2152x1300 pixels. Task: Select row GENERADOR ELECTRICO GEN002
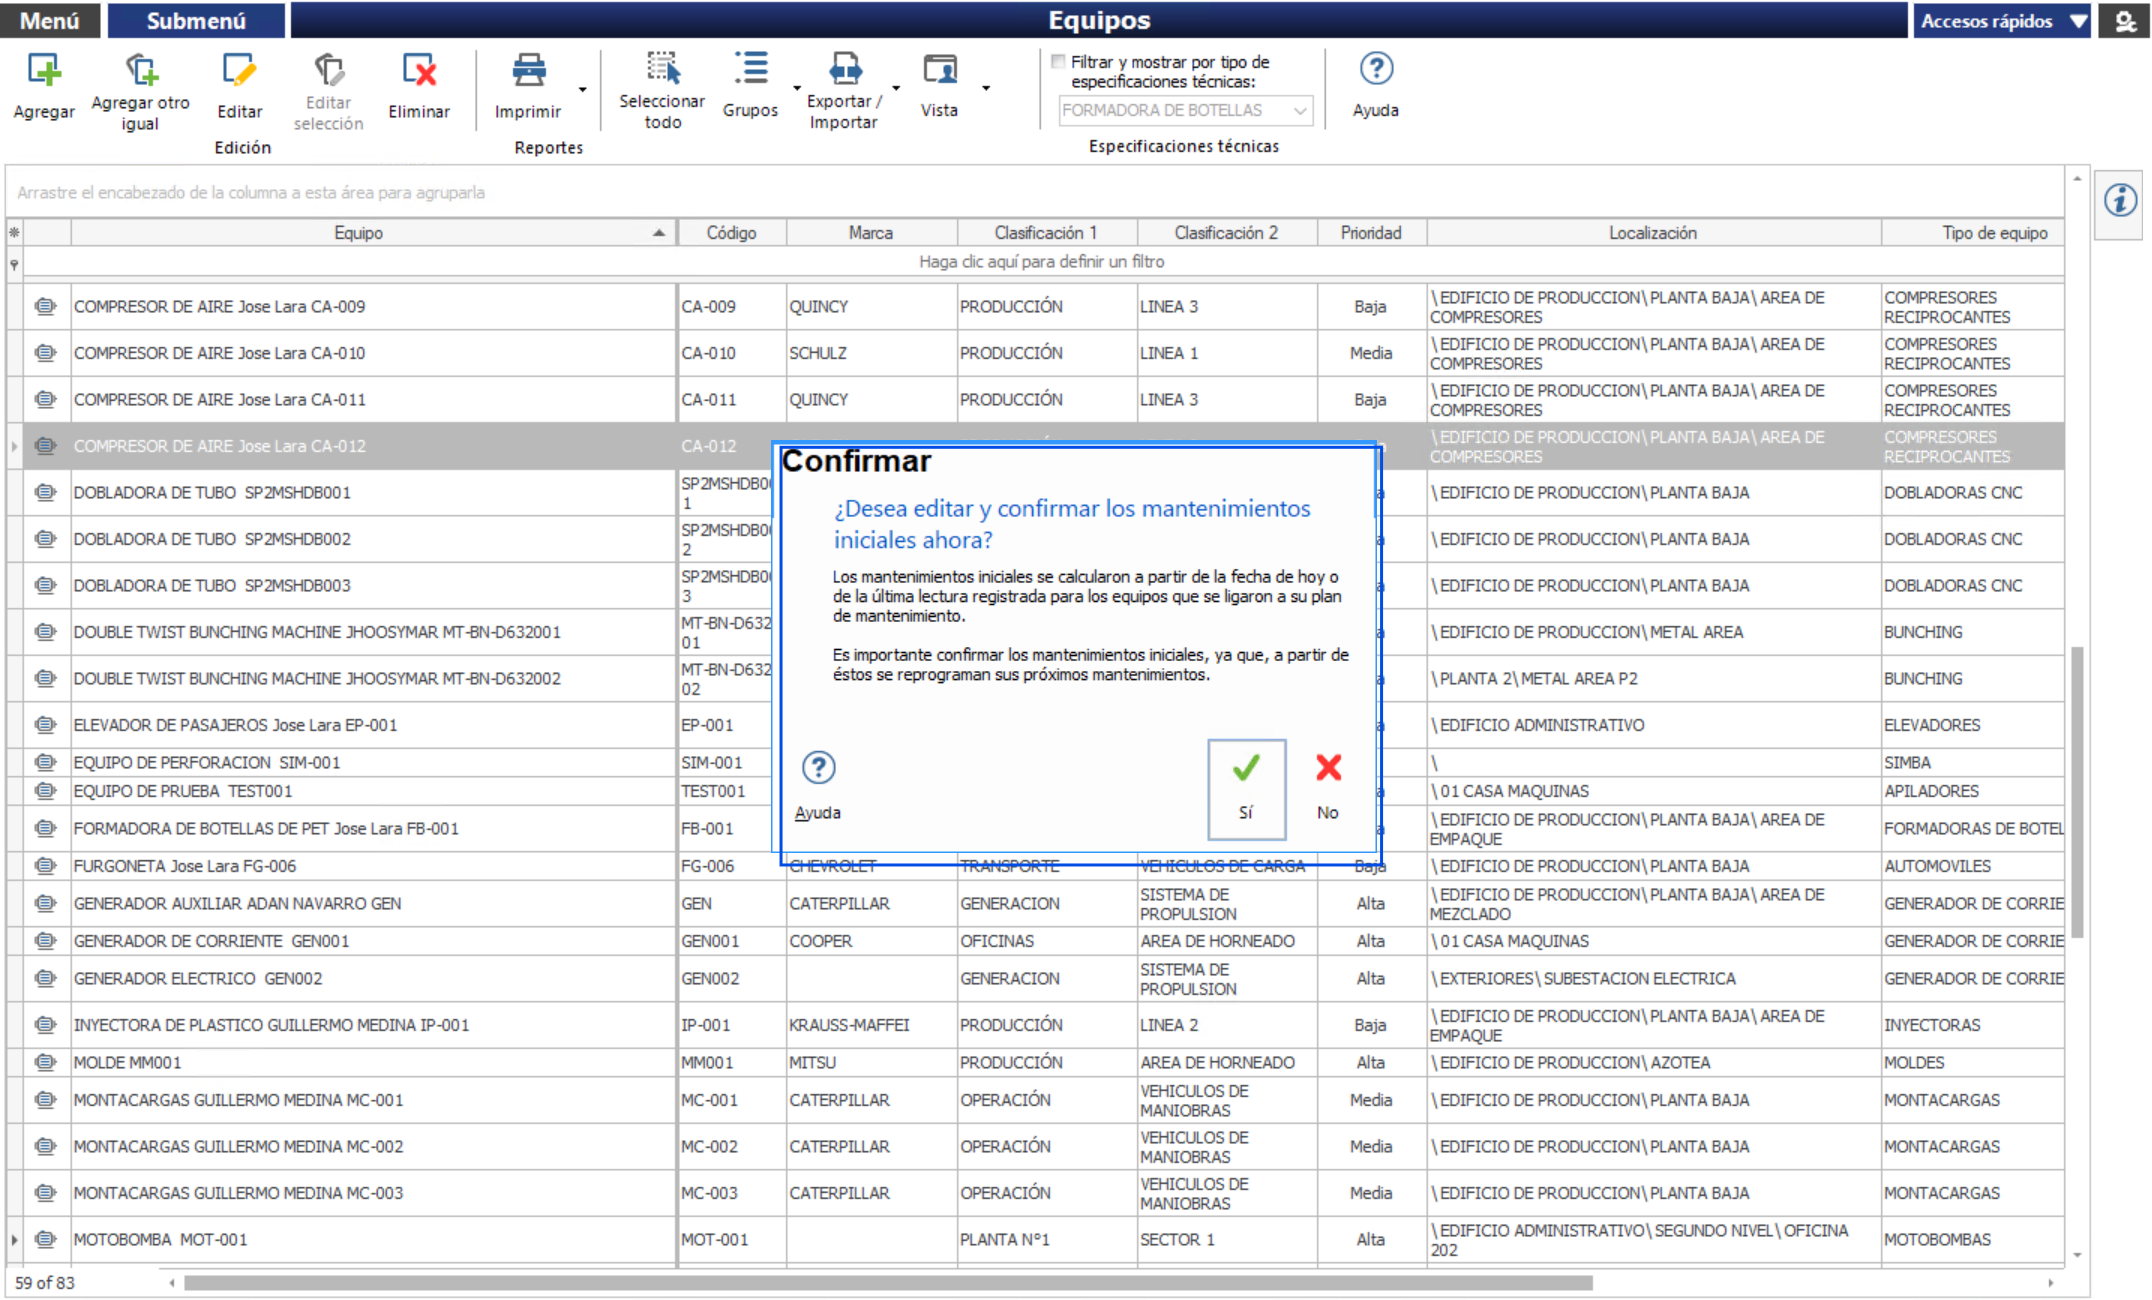click(1035, 979)
